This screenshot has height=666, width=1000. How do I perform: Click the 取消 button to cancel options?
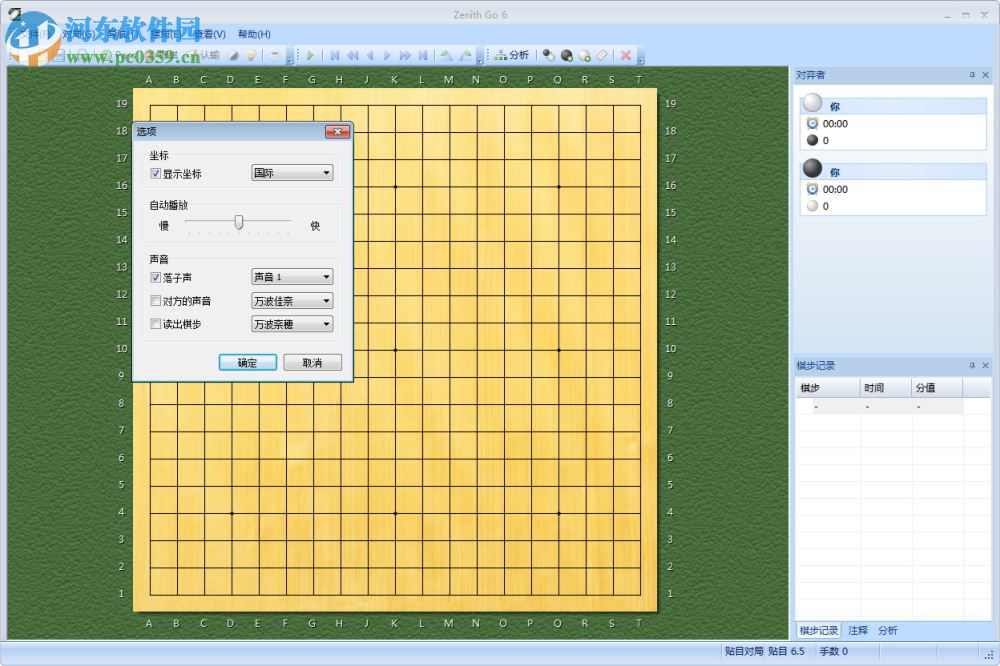[x=311, y=361]
